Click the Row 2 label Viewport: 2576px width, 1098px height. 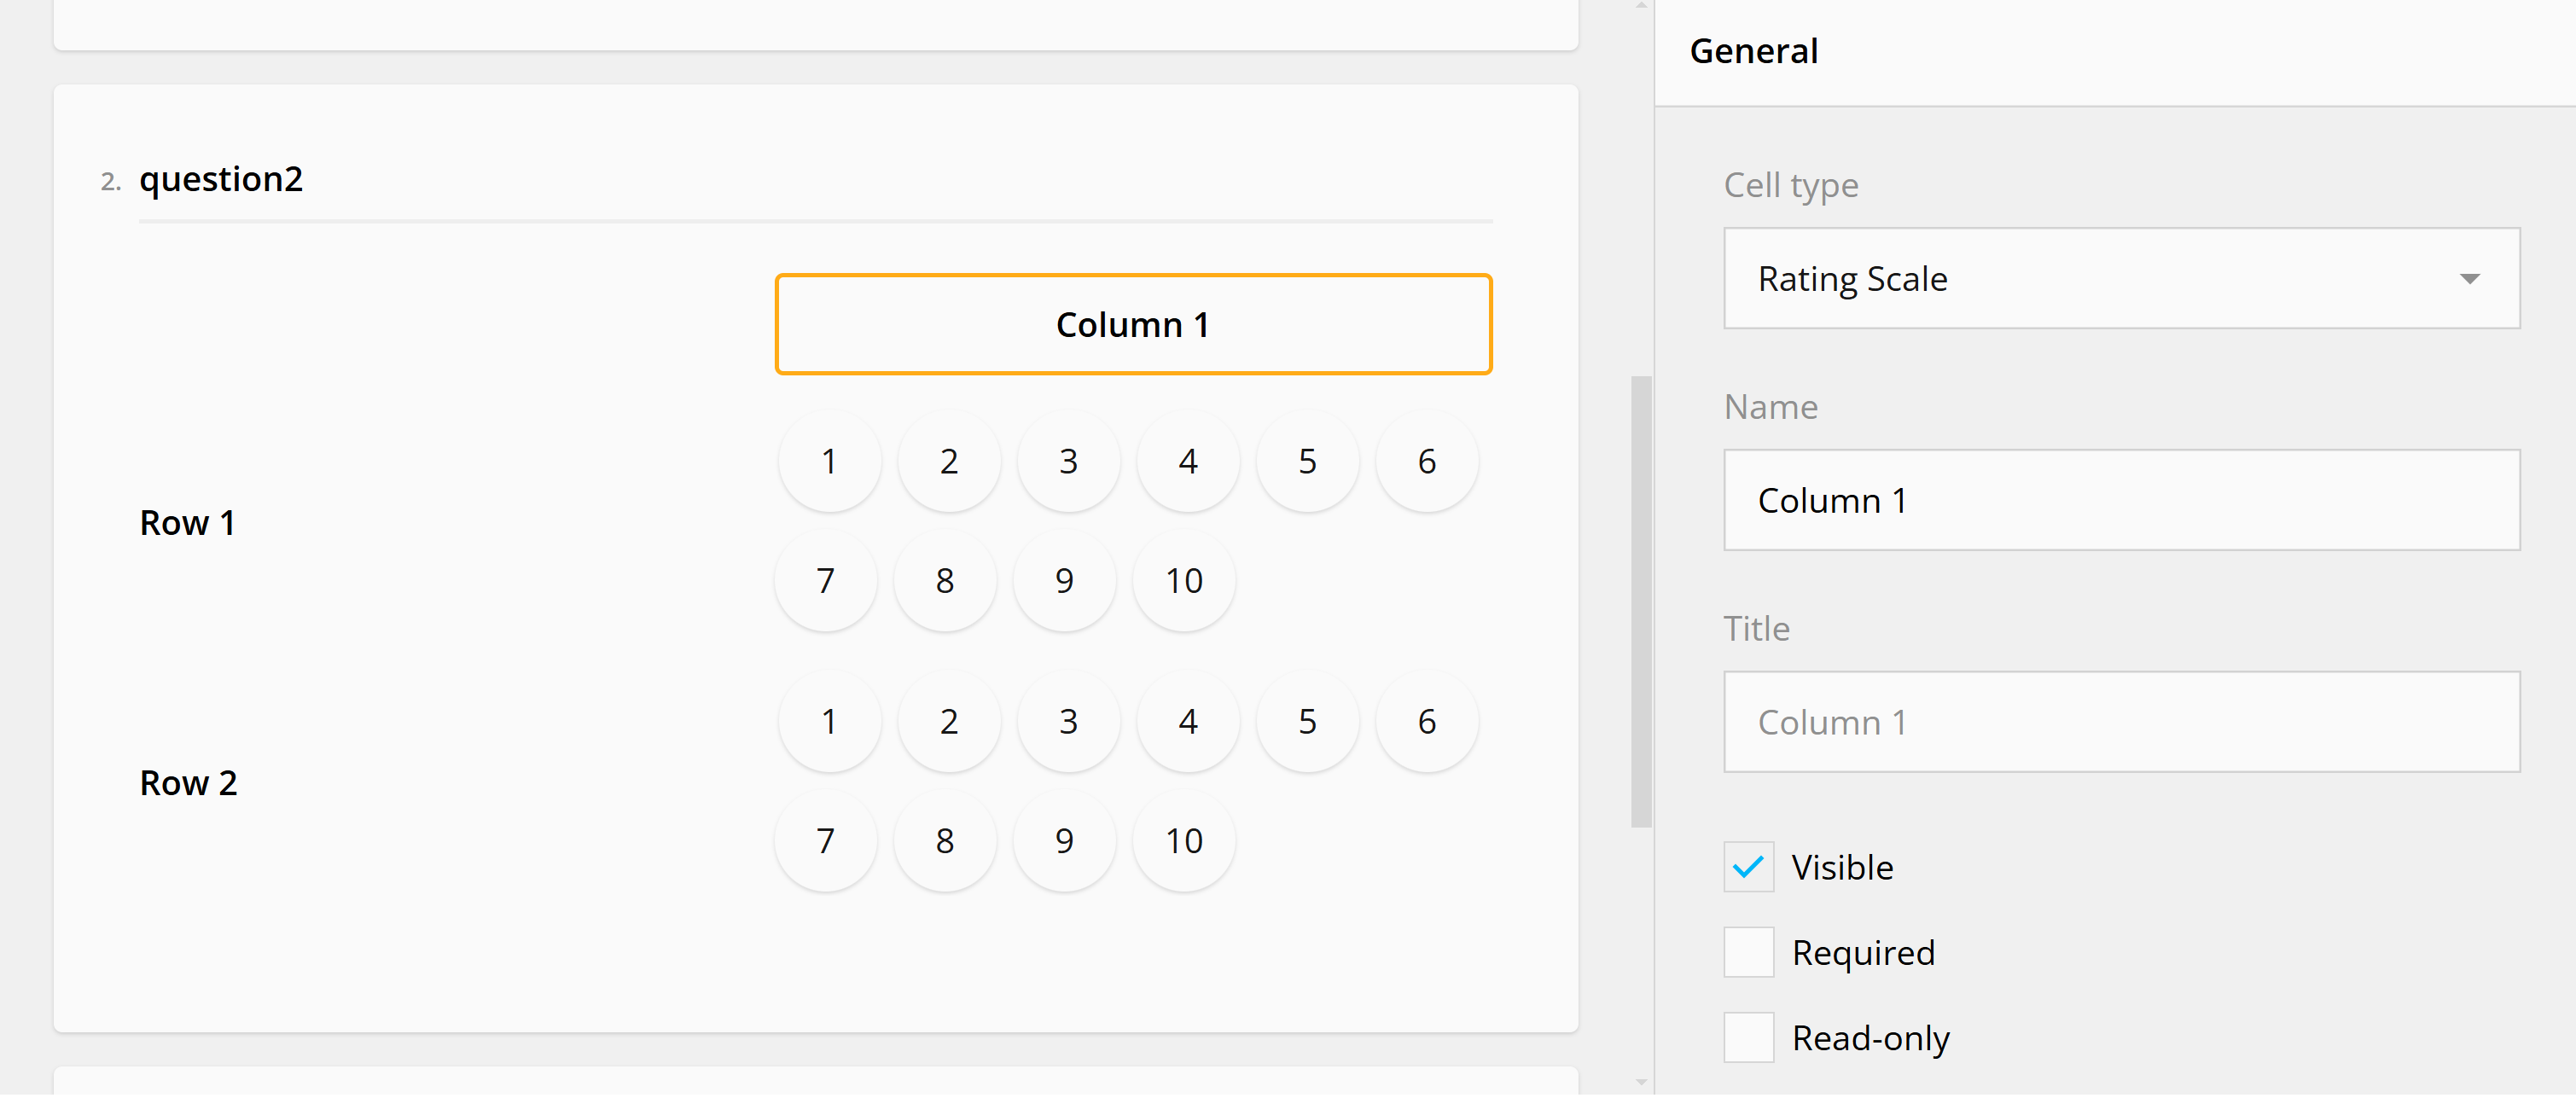point(189,783)
